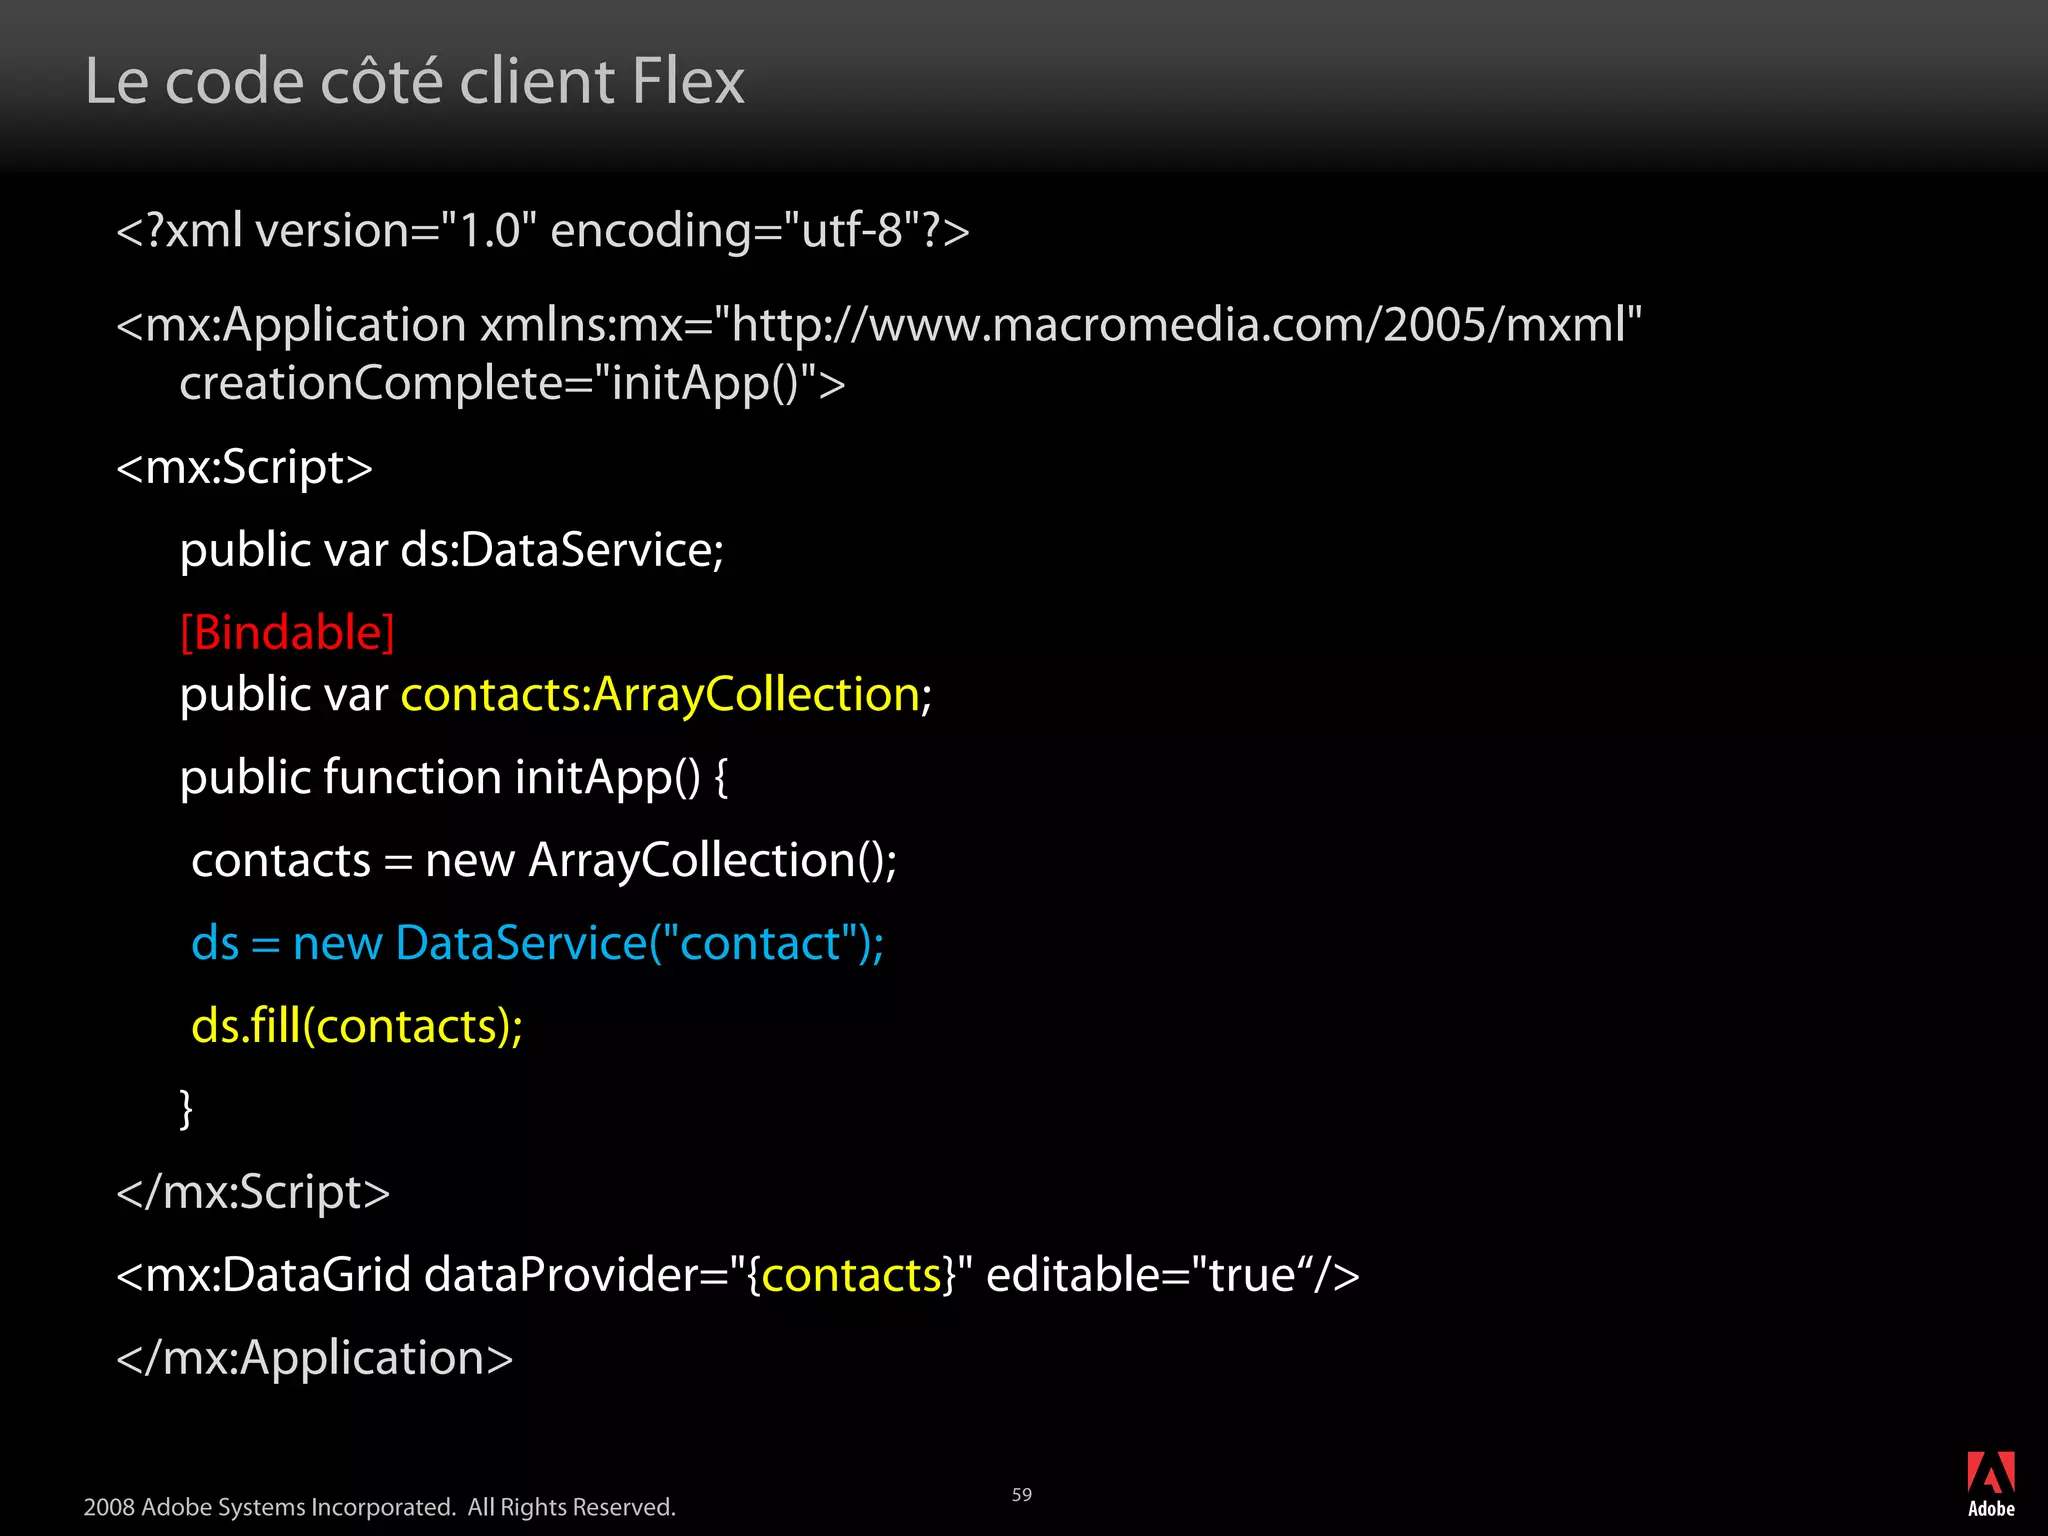Click the Adobe logo in the corner
Image resolution: width=2048 pixels, height=1536 pixels.
click(x=1991, y=1484)
